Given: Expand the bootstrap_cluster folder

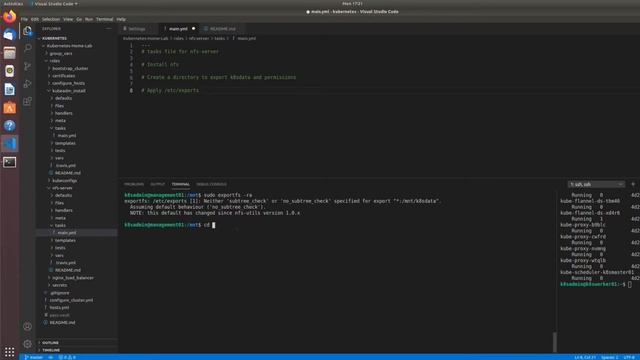Looking at the screenshot, I should pyautogui.click(x=70, y=69).
